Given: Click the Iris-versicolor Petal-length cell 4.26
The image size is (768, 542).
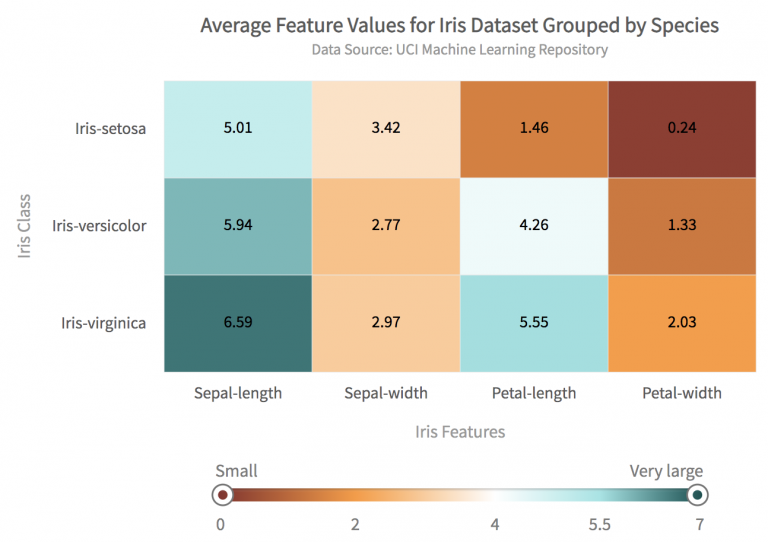Looking at the screenshot, I should tap(534, 225).
